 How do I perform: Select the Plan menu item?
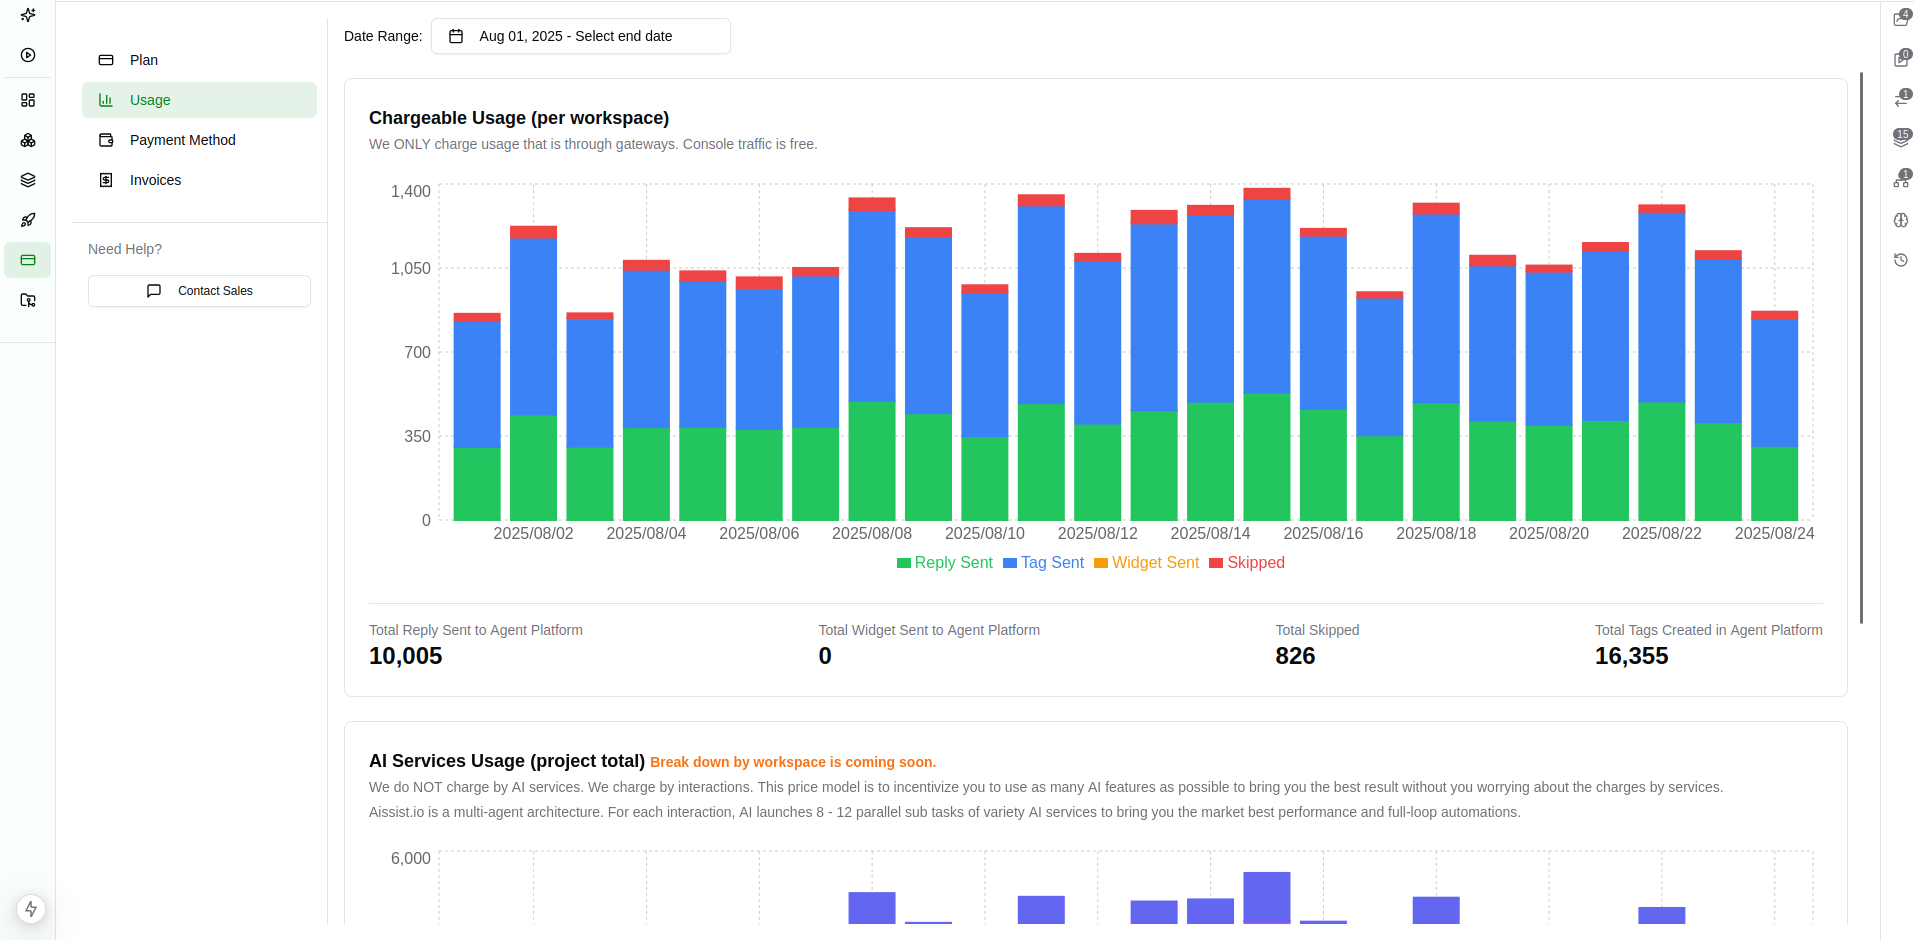tap(144, 60)
